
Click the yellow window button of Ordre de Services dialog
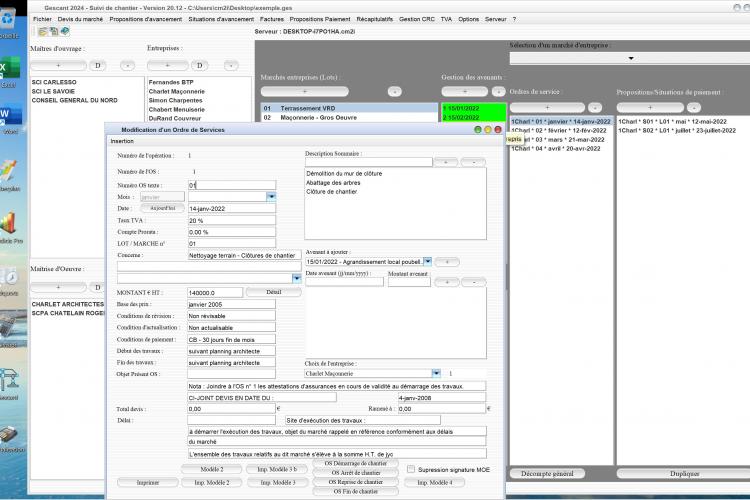point(487,130)
